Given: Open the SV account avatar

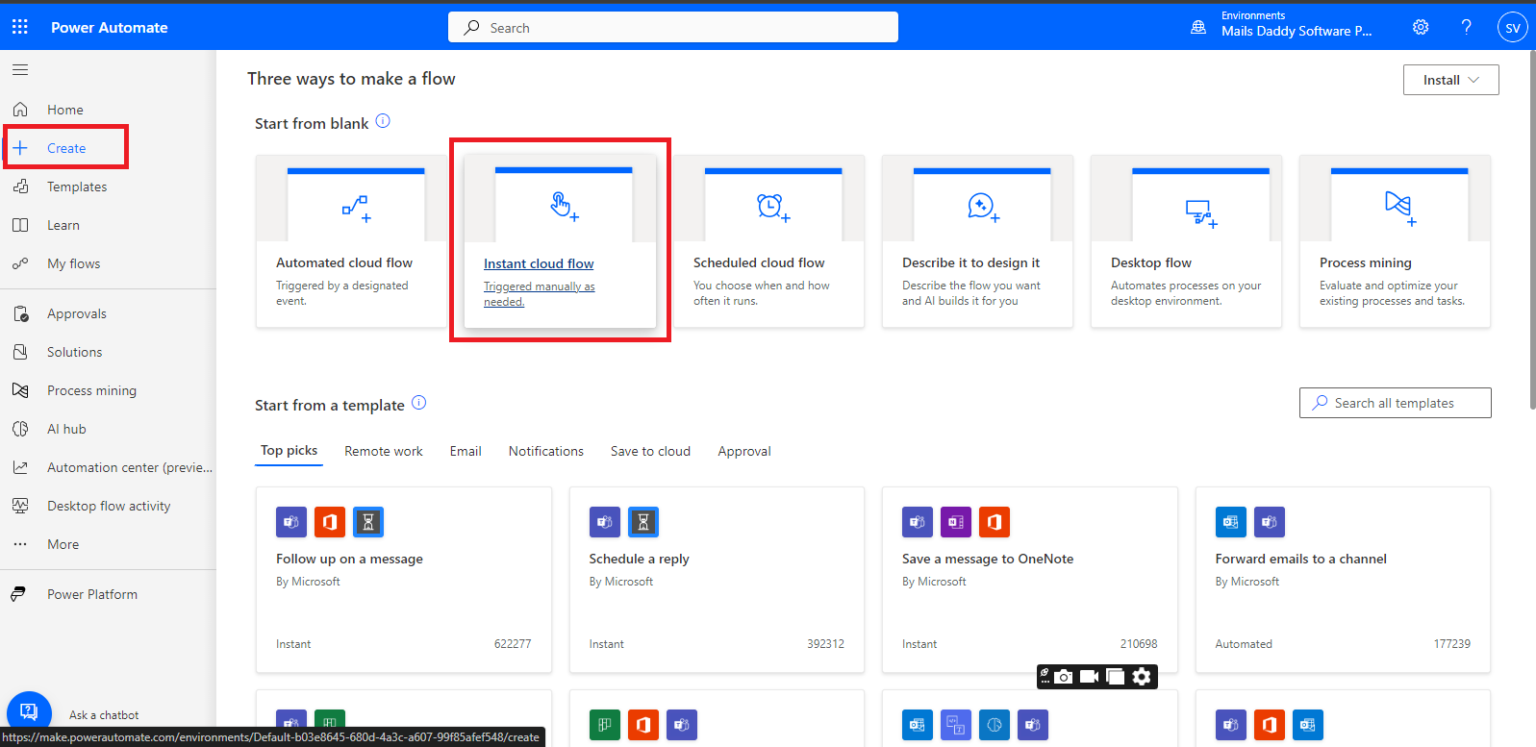Looking at the screenshot, I should click(x=1513, y=28).
